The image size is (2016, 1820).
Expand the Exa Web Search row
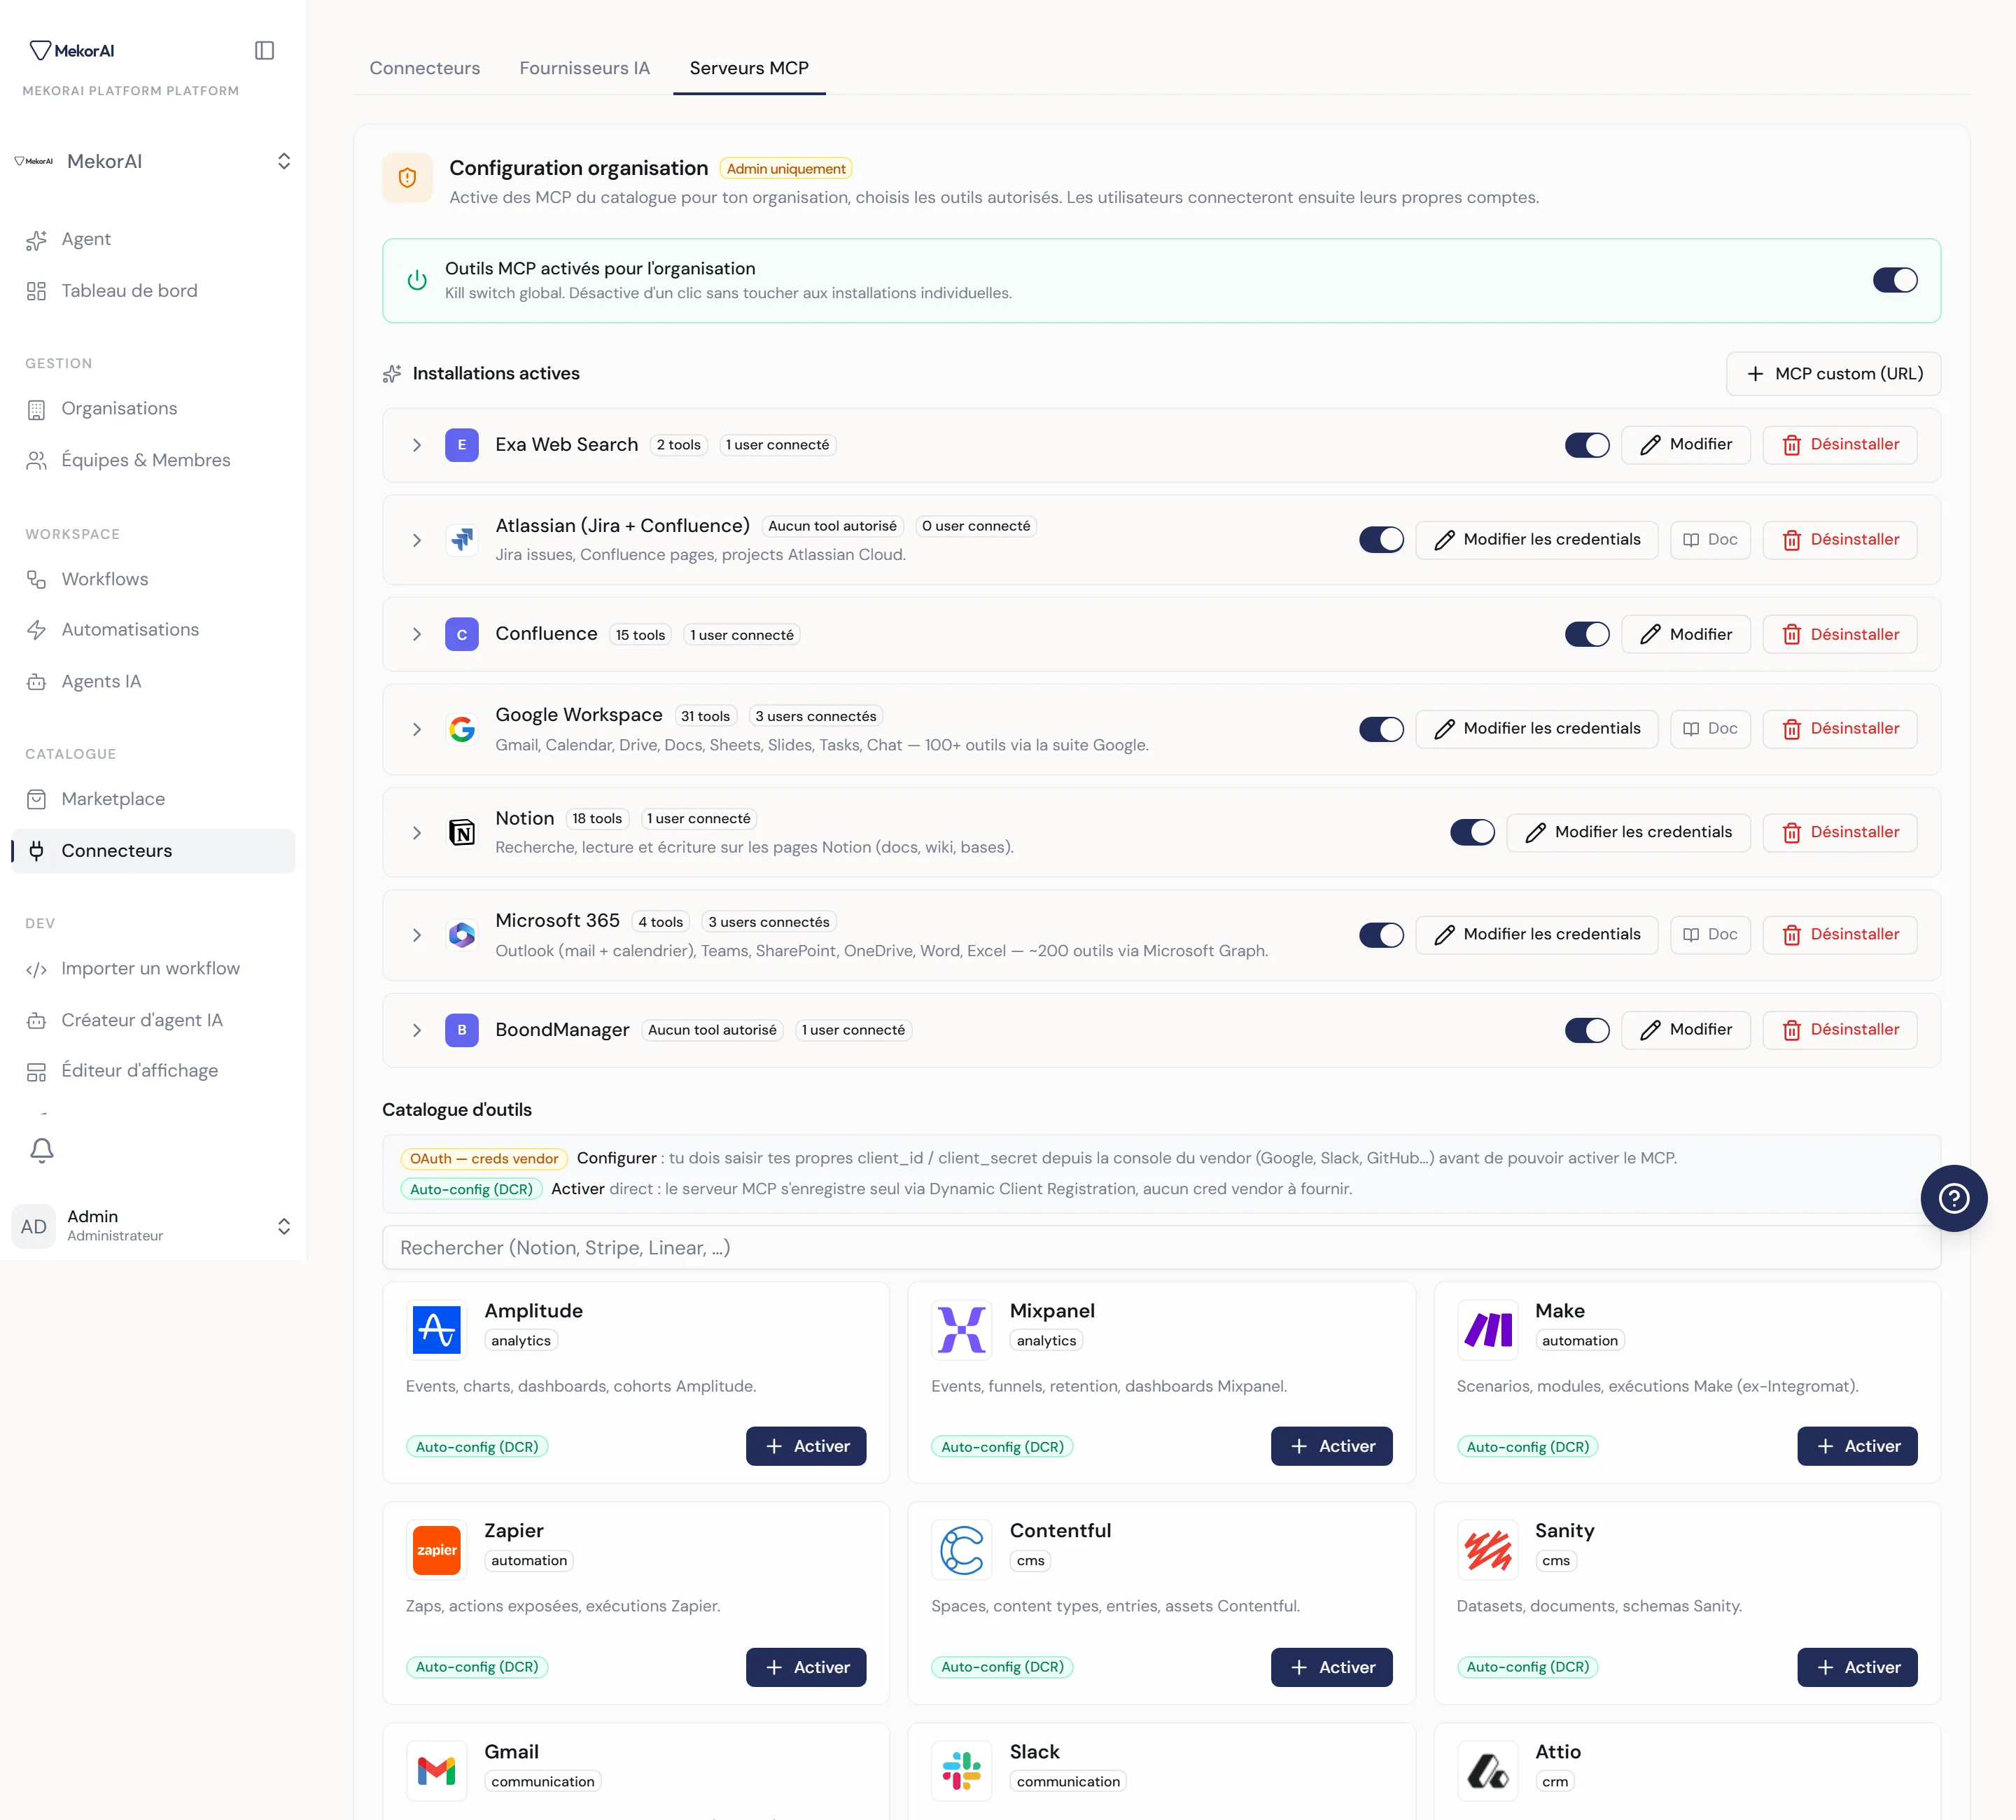coord(417,445)
